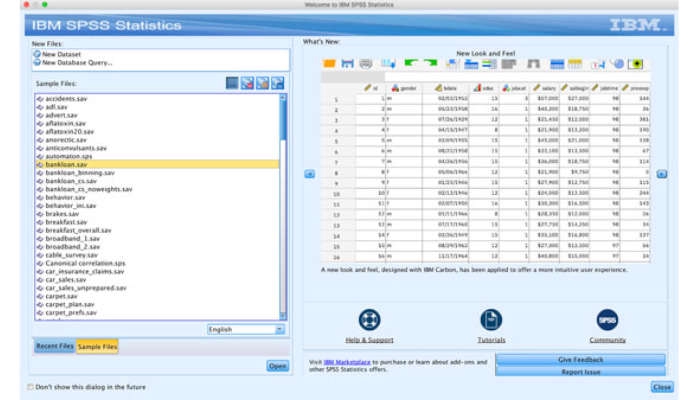Screen dimensions: 700x400
Task: Select carpet.sav file
Action: click(x=157, y=296)
